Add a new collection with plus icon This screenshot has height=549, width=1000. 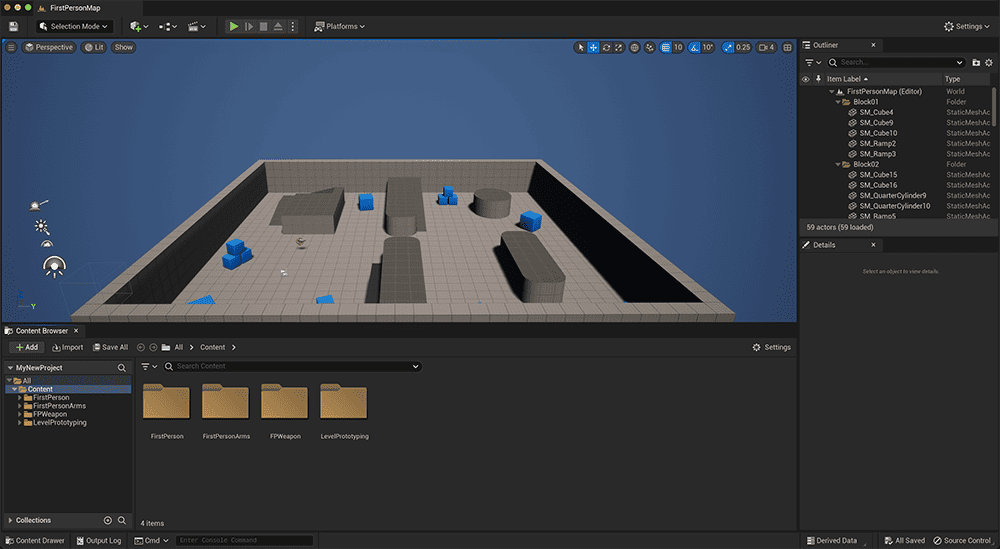coord(108,520)
